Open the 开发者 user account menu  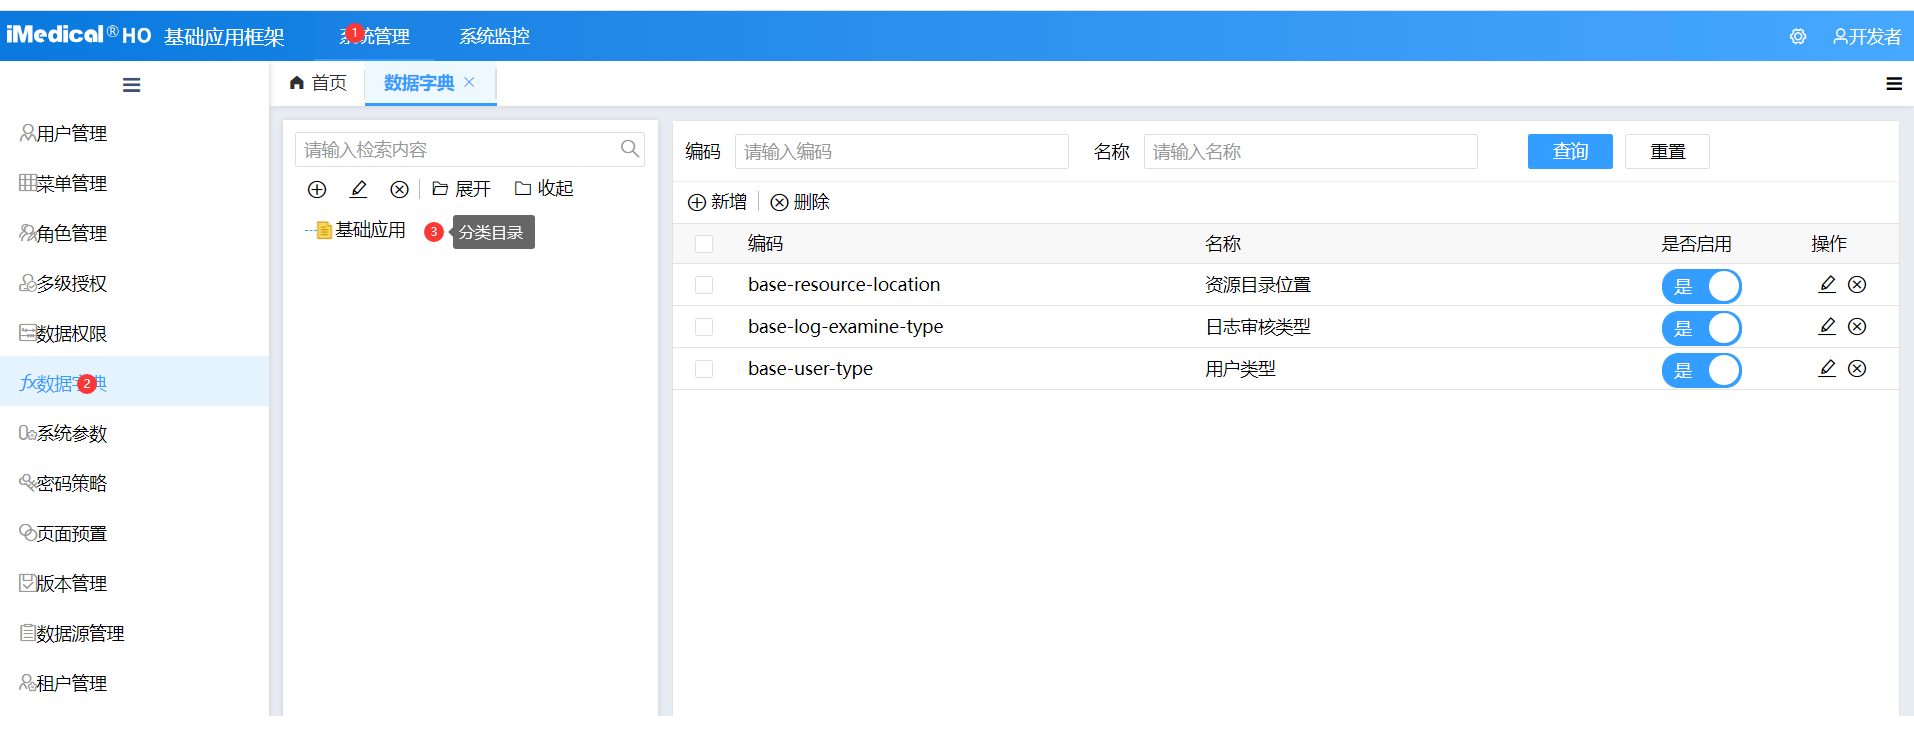coord(1867,37)
